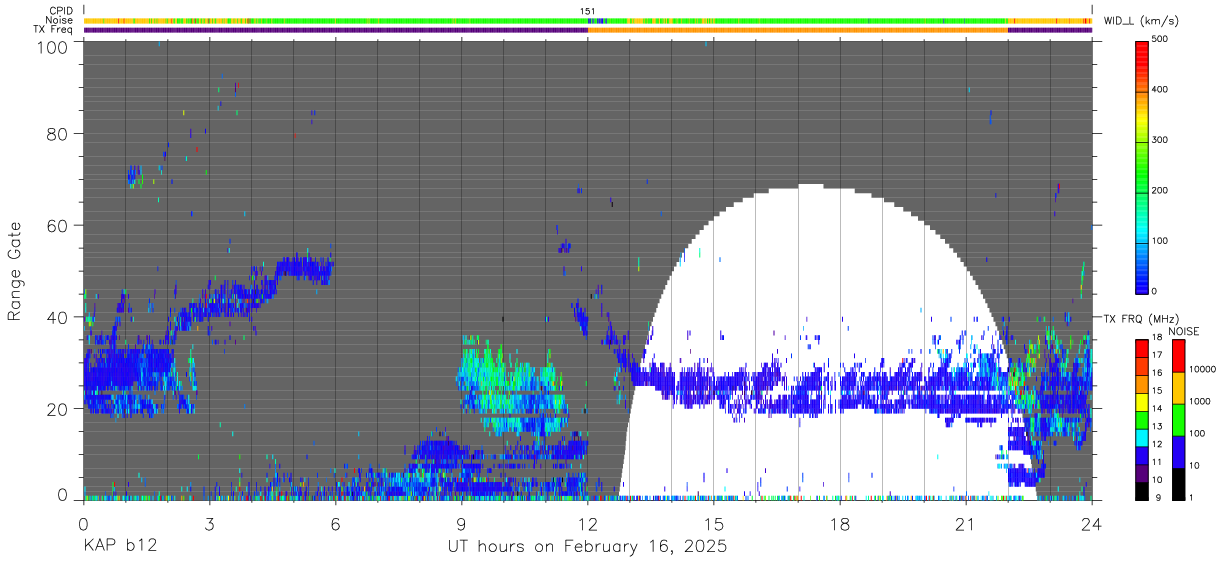This screenshot has width=1228, height=567.
Task: Click the 1 label at noise legend bottom
Action: tap(1190, 497)
